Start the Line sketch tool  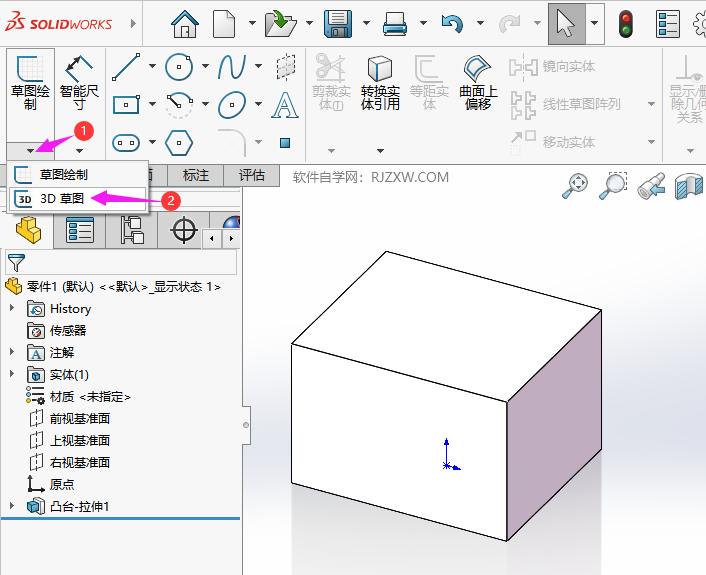[126, 67]
